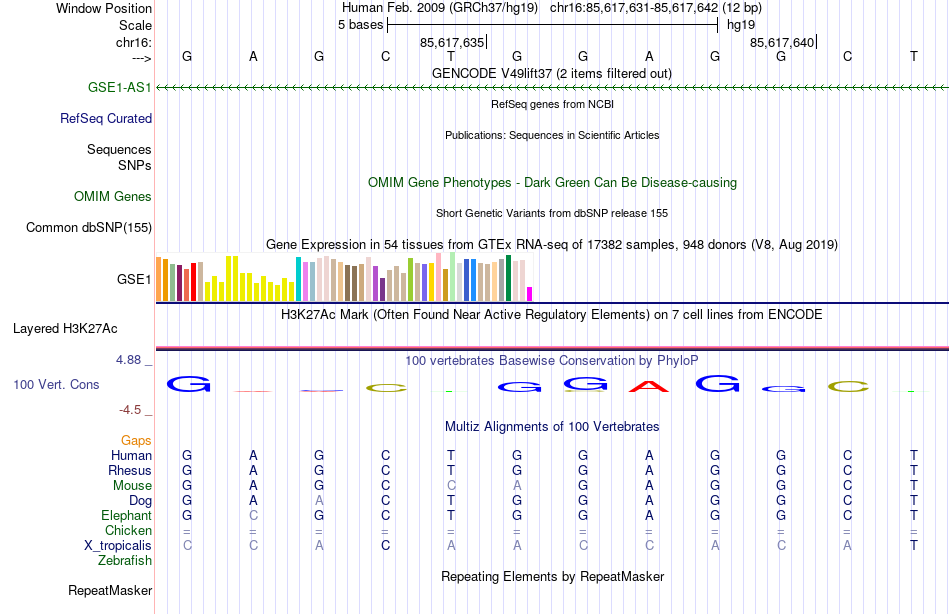This screenshot has width=950, height=614.
Task: Click the orange Gaps label
Action: 136,441
